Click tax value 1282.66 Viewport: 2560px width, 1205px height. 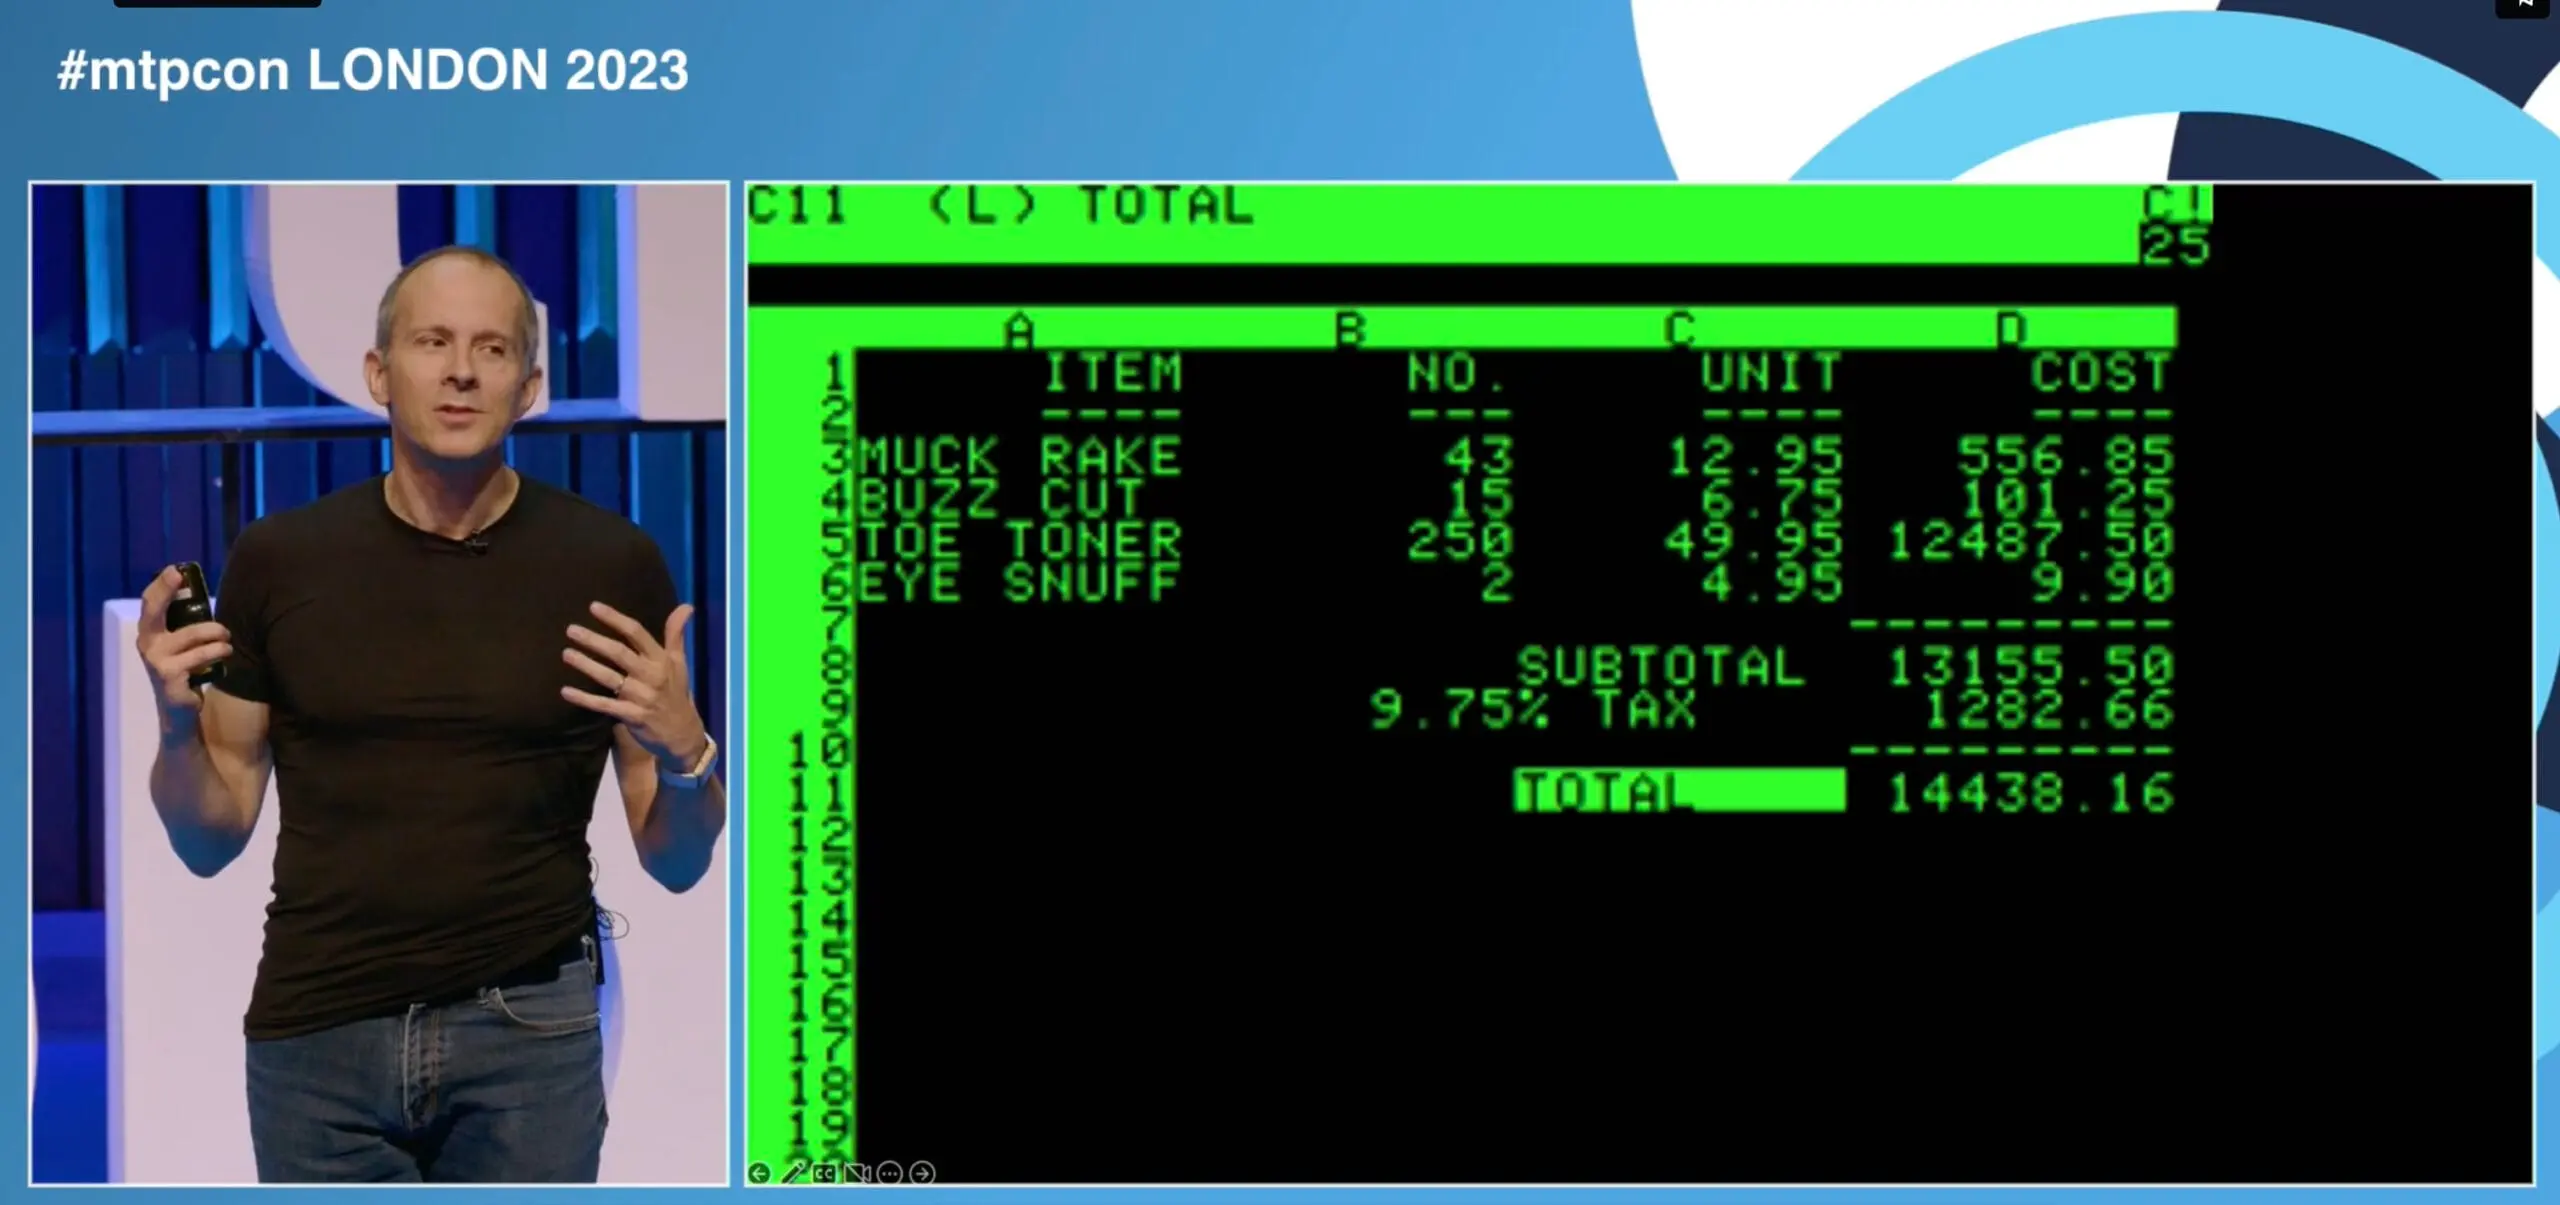pyautogui.click(x=2048, y=708)
